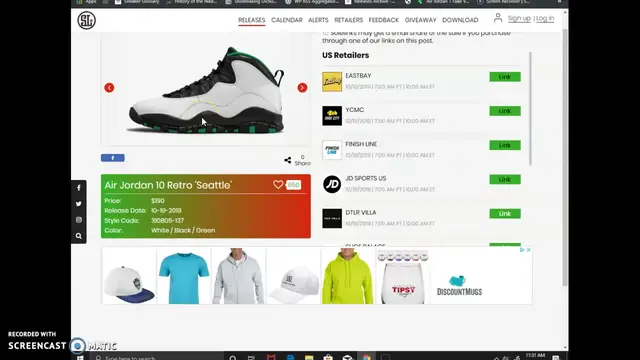Click the Link button for JD SPORTS US
This screenshot has height=360, width=640.
click(505, 180)
